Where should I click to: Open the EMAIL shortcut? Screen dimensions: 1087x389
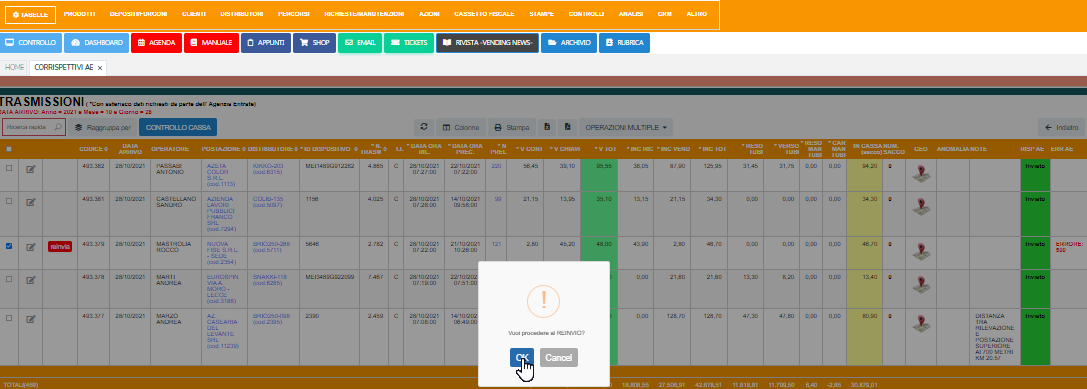click(360, 43)
